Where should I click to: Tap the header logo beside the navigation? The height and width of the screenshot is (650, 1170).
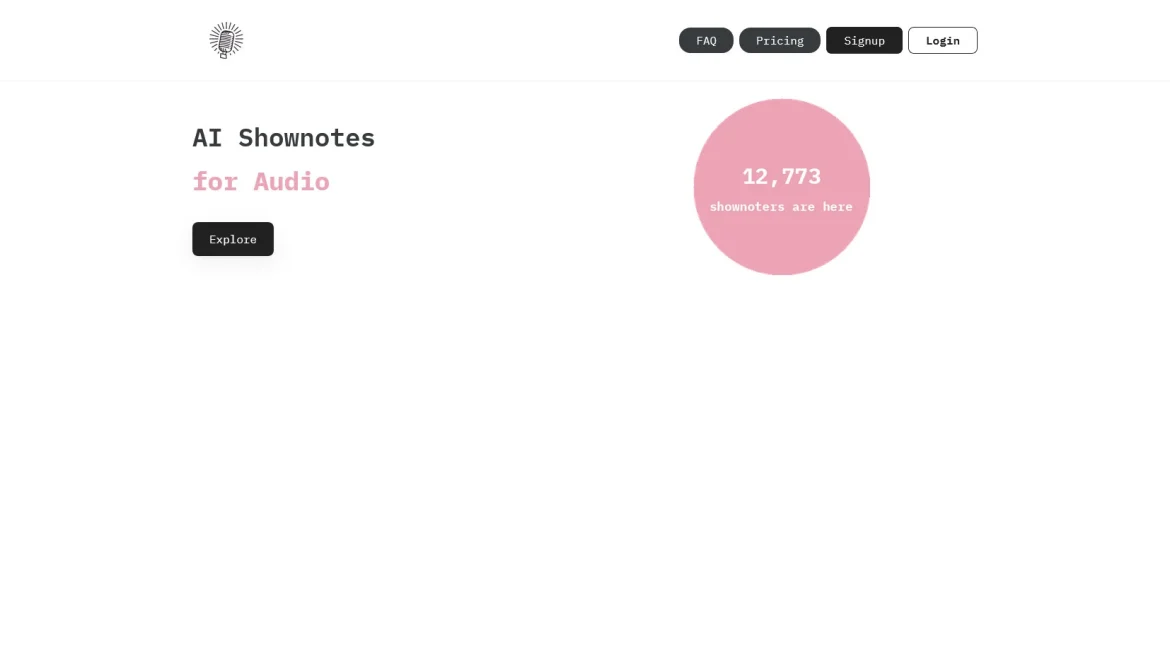[x=226, y=40]
